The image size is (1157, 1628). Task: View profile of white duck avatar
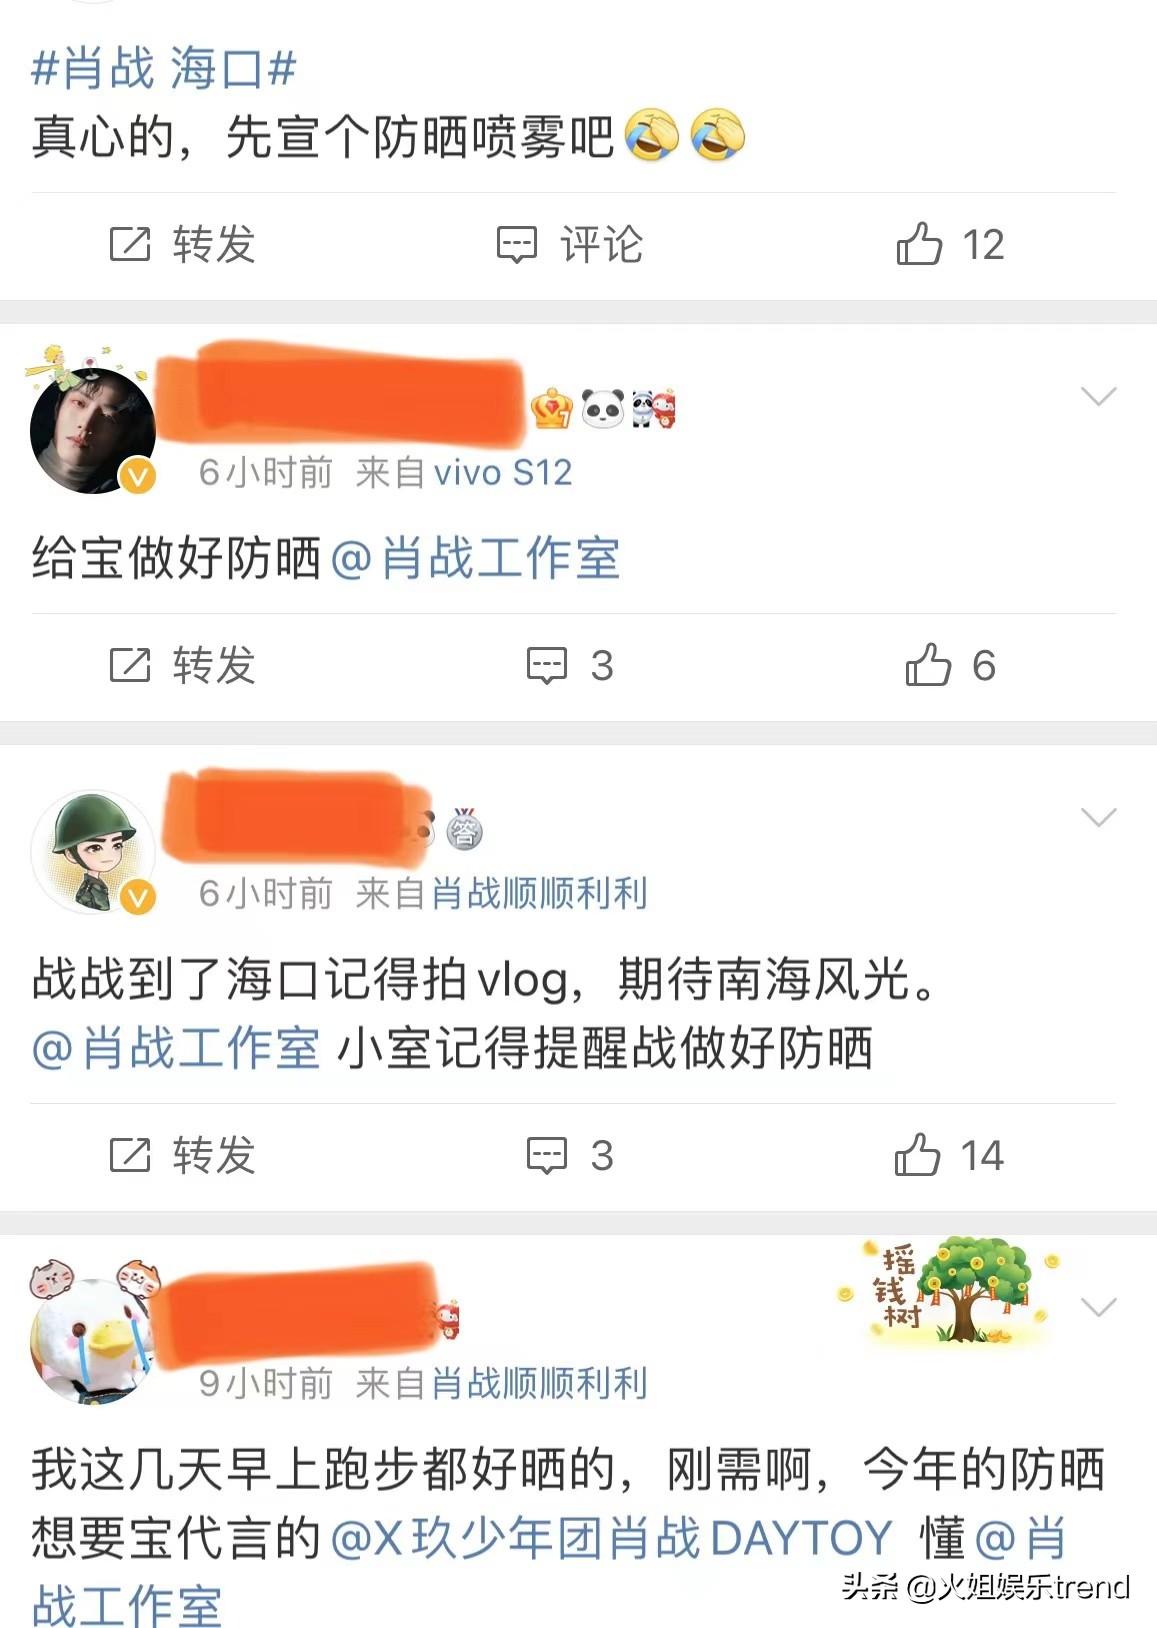tap(93, 1340)
